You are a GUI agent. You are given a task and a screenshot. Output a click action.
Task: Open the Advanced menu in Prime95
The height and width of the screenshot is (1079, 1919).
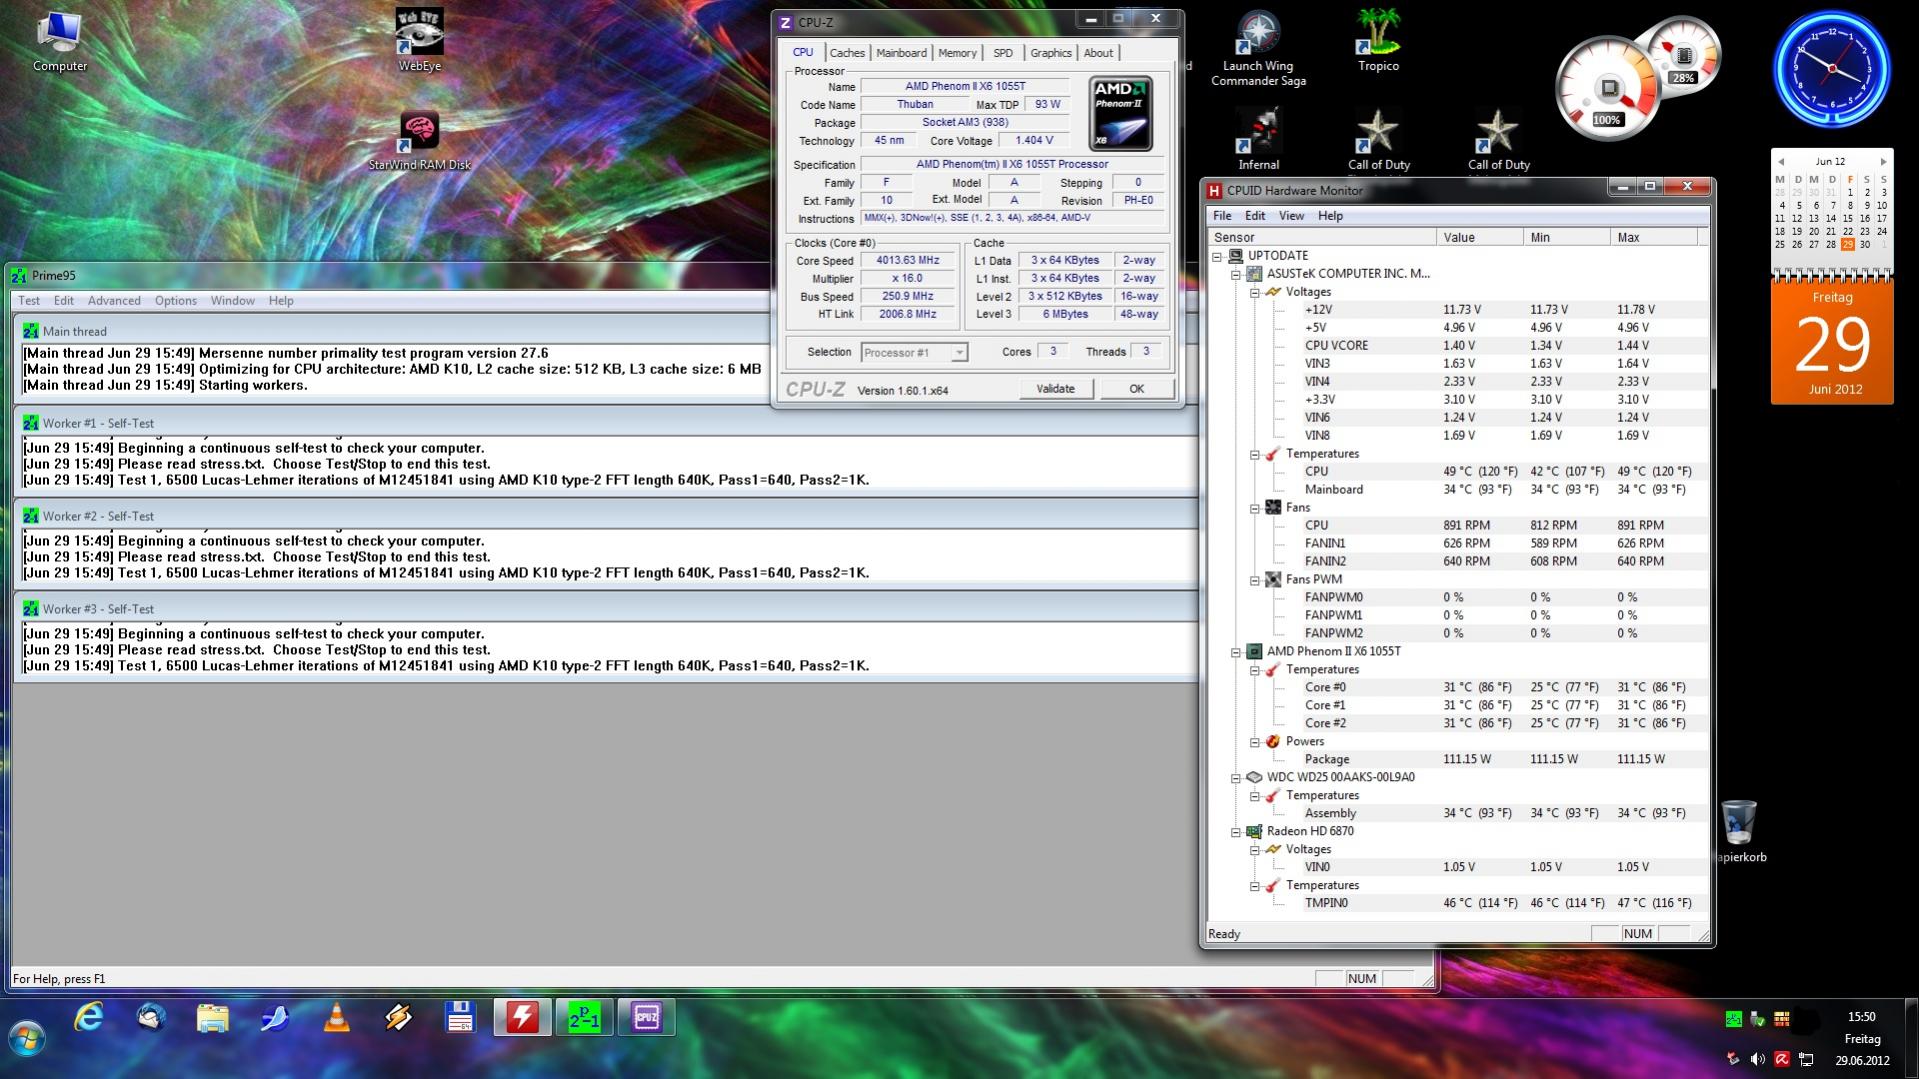pyautogui.click(x=114, y=300)
